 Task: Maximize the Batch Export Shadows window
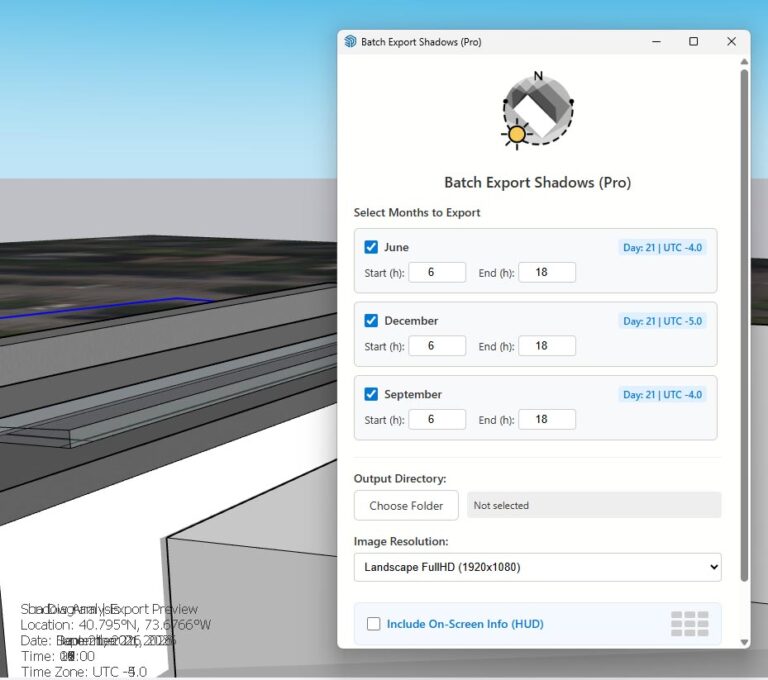coord(693,42)
